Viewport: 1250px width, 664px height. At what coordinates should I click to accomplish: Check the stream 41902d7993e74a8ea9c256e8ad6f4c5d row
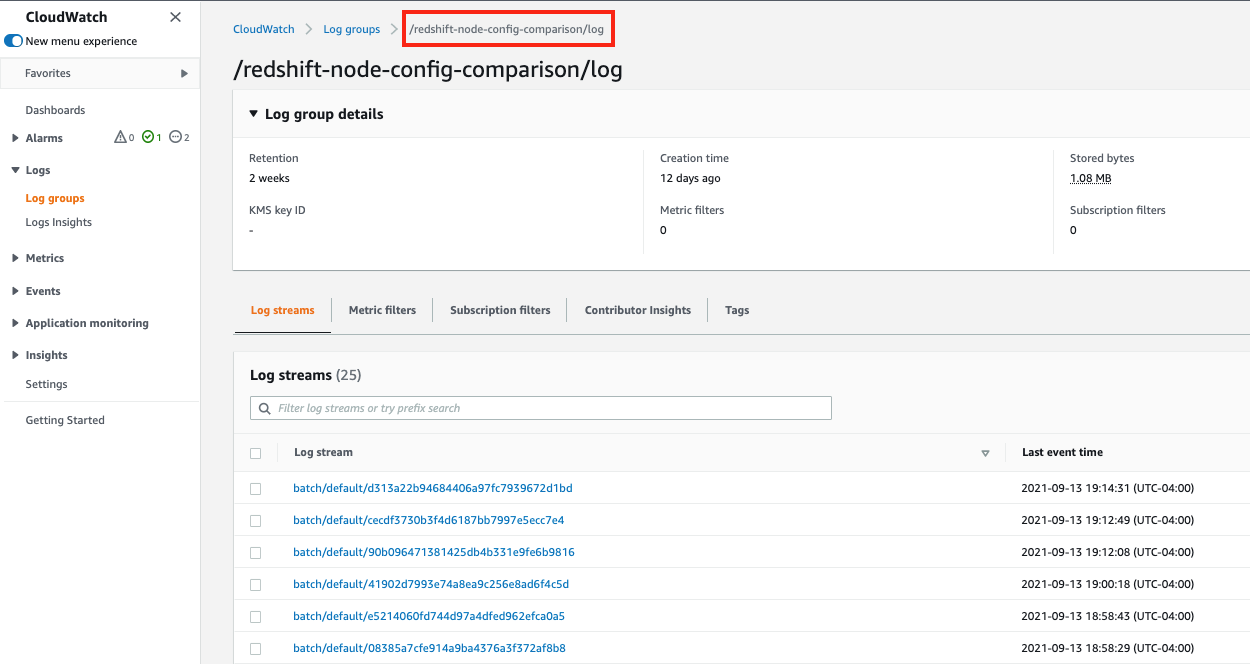tap(255, 585)
